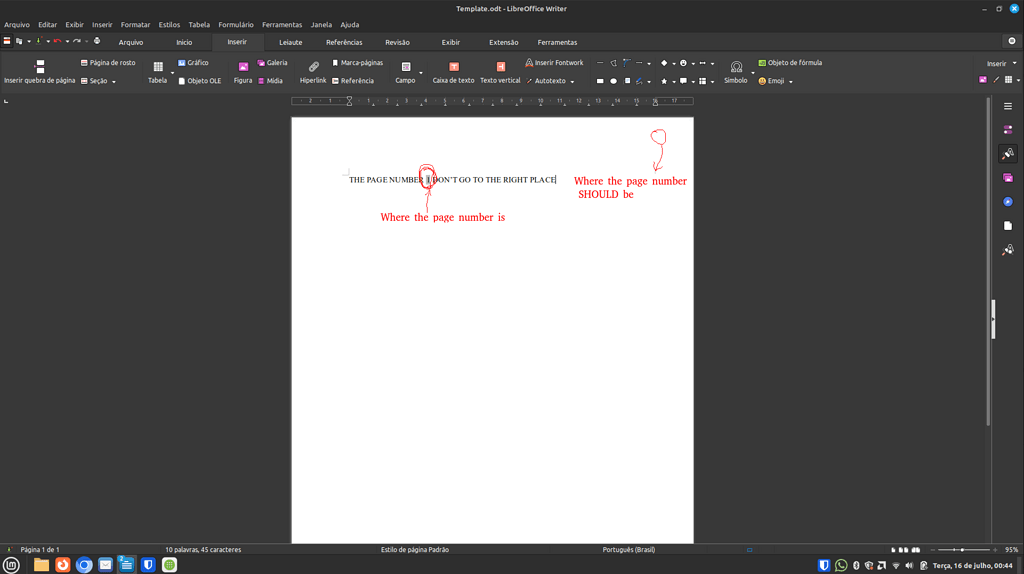Insert Texto vertical box
Image resolution: width=1024 pixels, height=574 pixels.
(500, 72)
